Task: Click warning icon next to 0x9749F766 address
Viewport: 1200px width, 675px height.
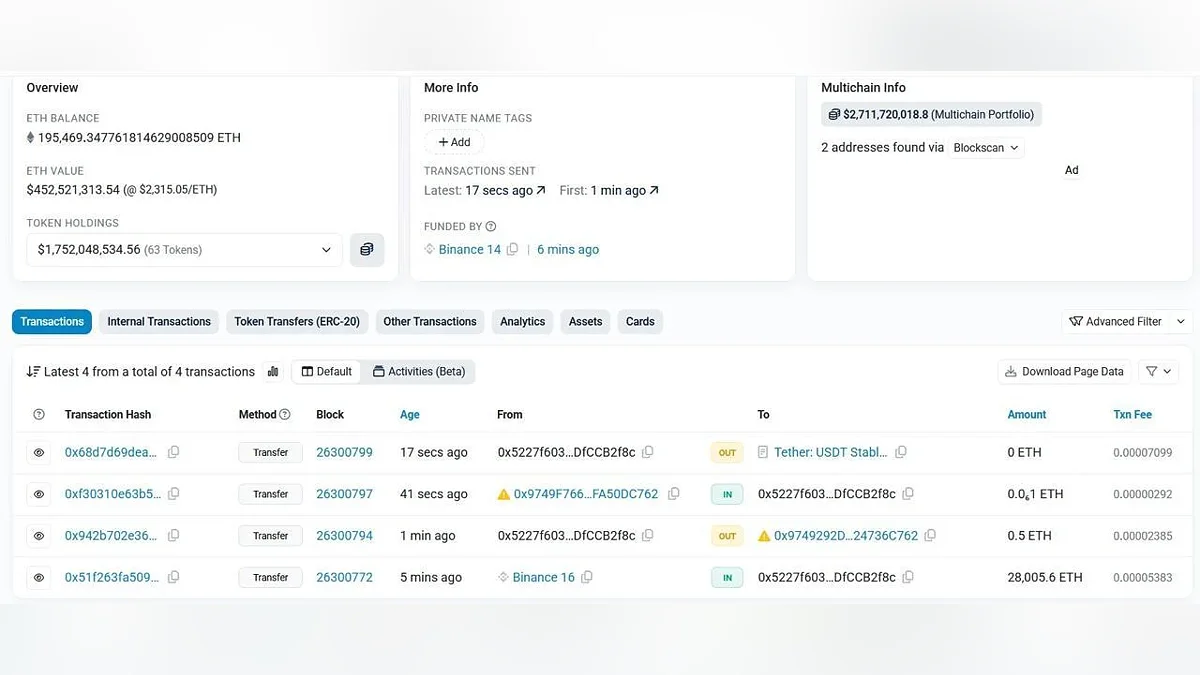Action: [x=504, y=494]
